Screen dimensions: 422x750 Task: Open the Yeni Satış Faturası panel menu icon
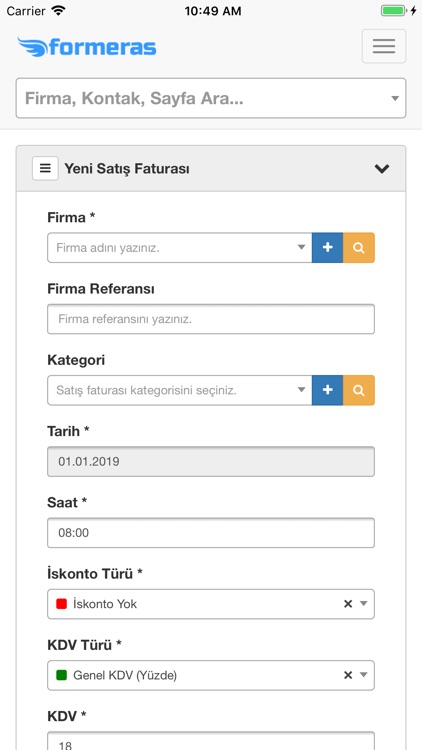click(45, 168)
